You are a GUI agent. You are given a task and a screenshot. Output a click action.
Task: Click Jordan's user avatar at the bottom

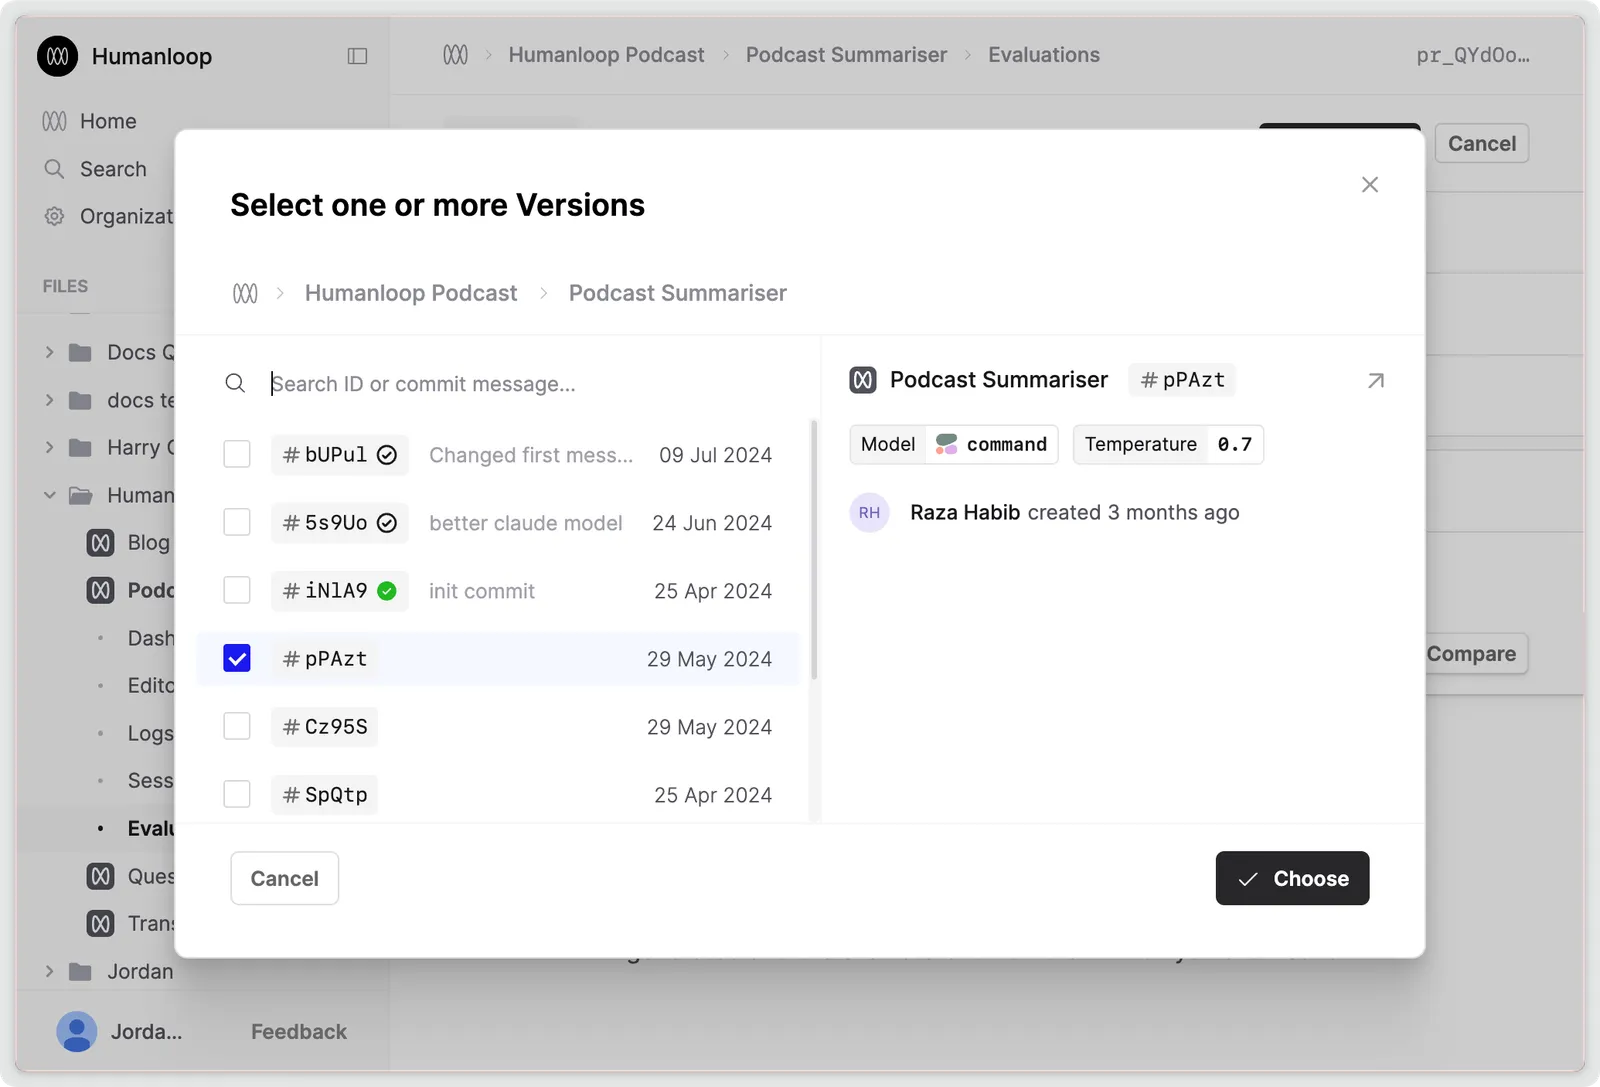(76, 1031)
